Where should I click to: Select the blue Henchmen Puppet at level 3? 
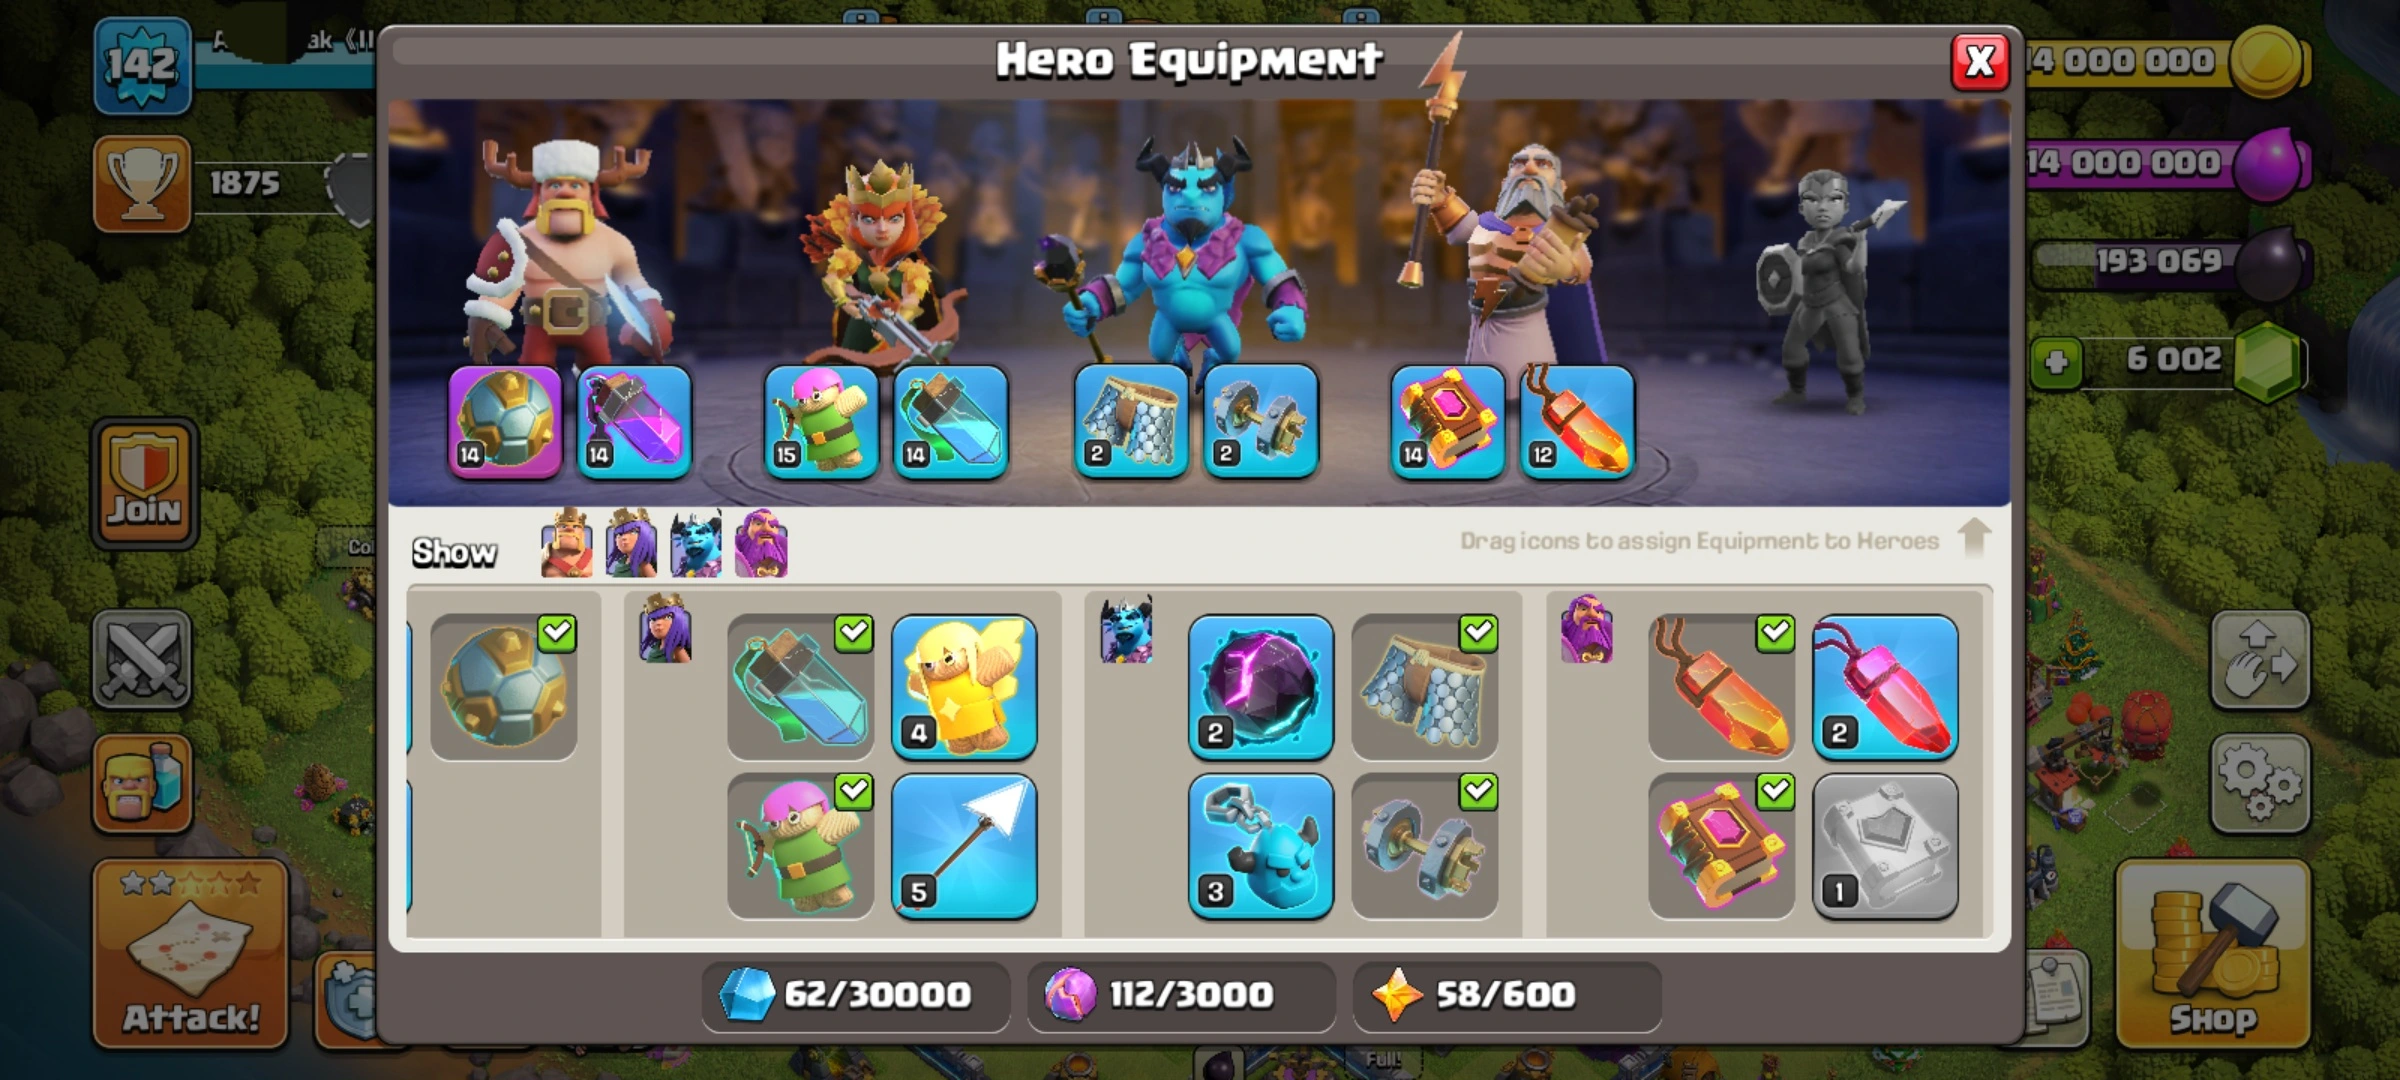(x=1261, y=846)
